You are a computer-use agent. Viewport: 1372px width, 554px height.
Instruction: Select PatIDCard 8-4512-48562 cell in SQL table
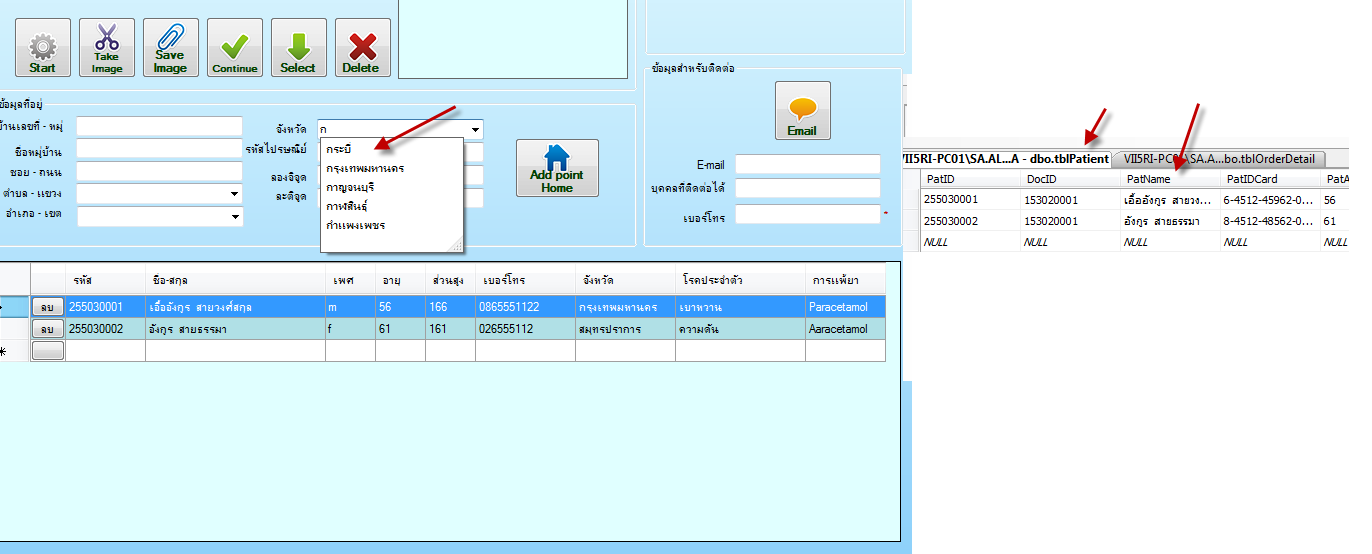coord(1270,221)
